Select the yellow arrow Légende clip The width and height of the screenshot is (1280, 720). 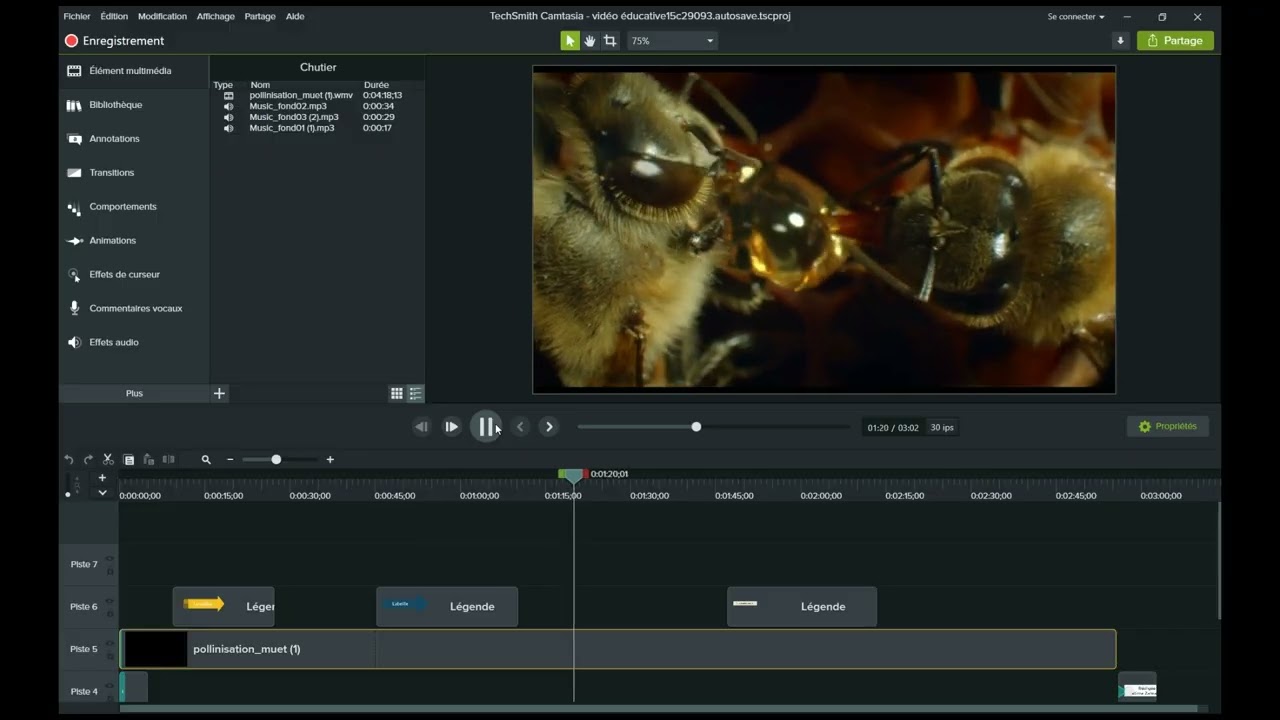223,606
